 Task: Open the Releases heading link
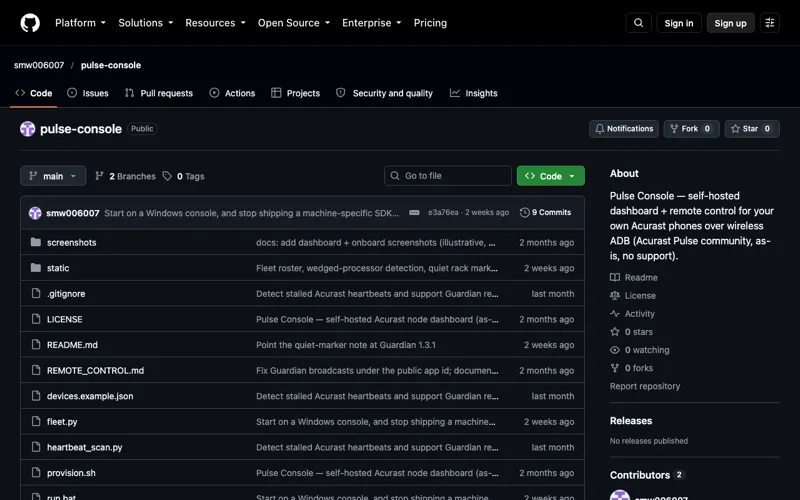tap(631, 421)
